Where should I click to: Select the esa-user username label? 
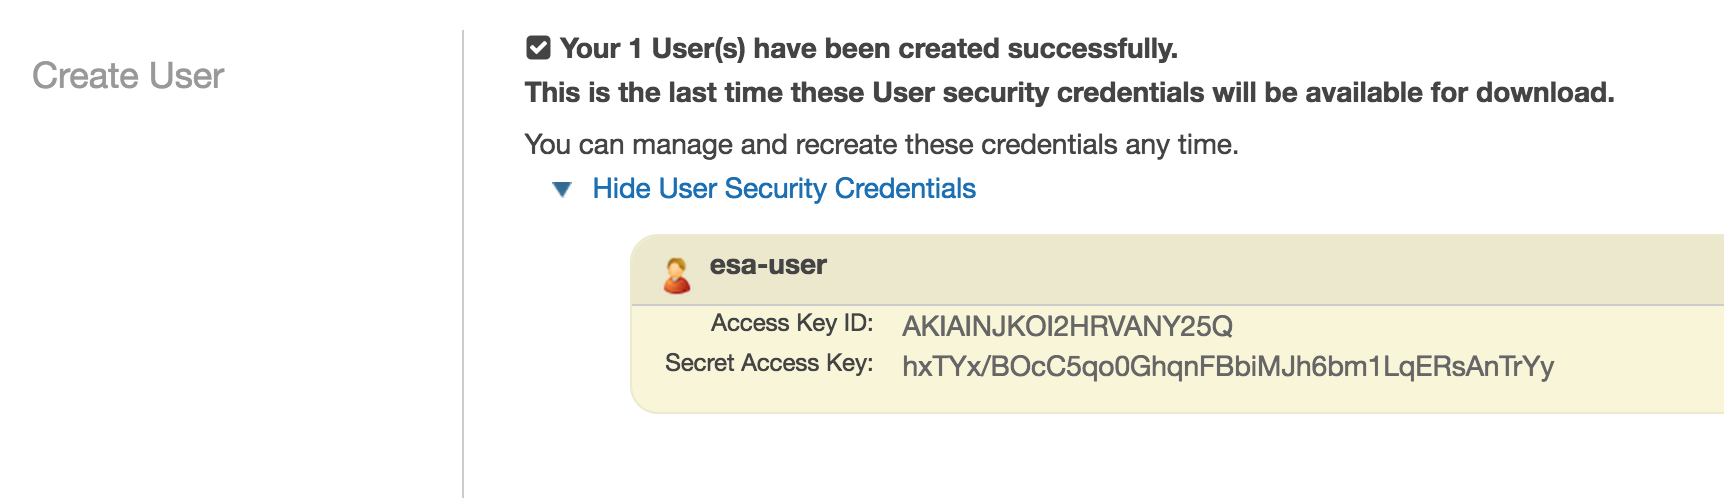point(768,265)
